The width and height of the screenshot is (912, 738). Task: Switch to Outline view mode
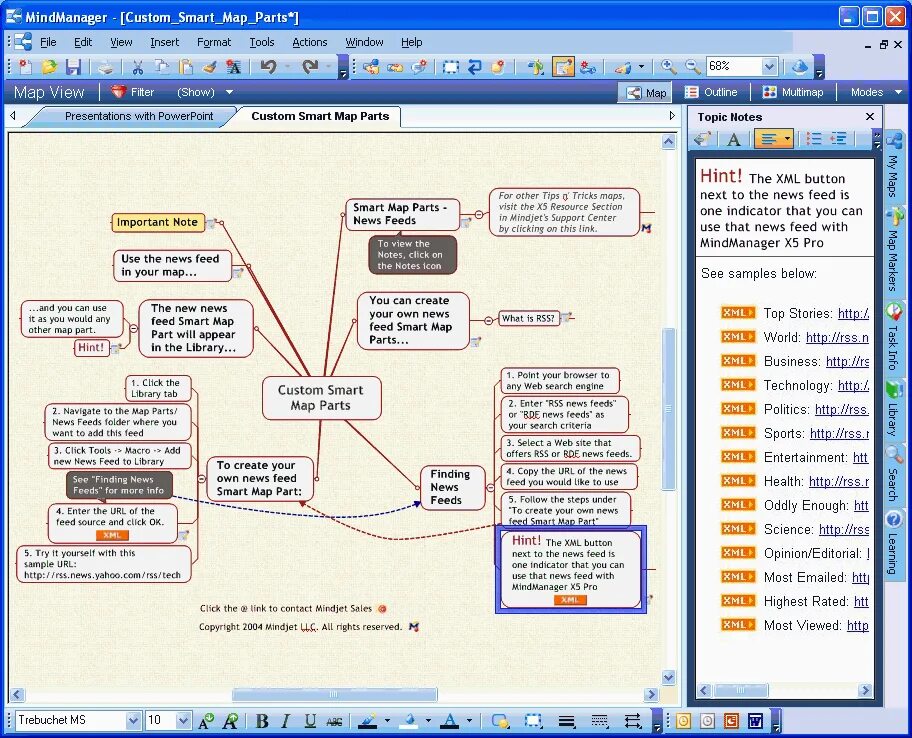coord(711,92)
